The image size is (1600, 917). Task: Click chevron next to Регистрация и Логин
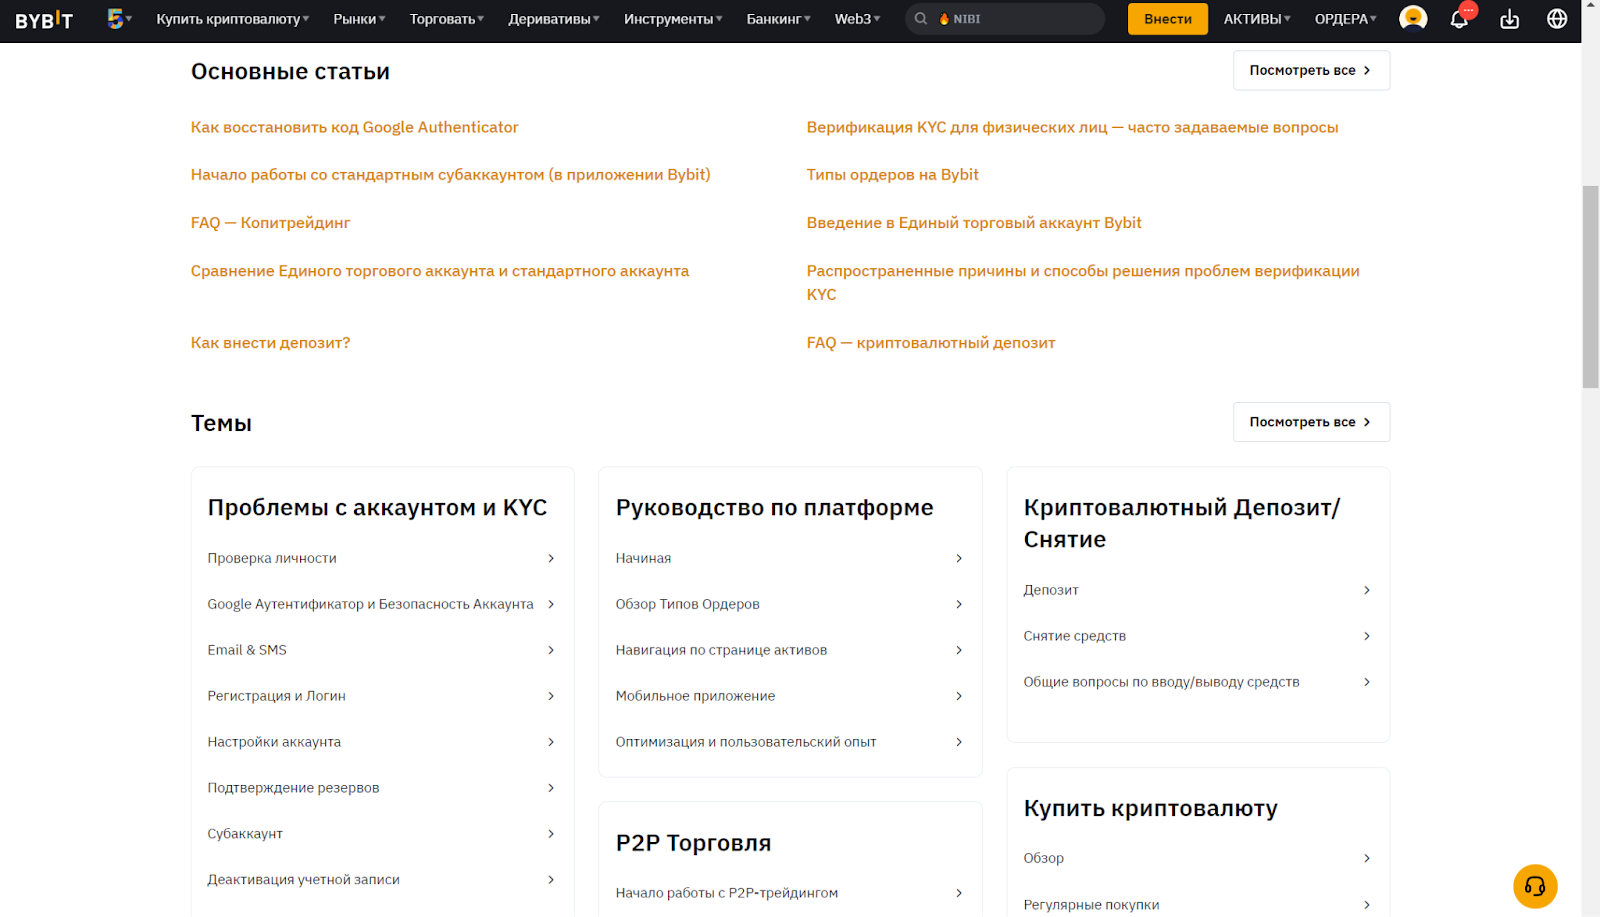551,696
